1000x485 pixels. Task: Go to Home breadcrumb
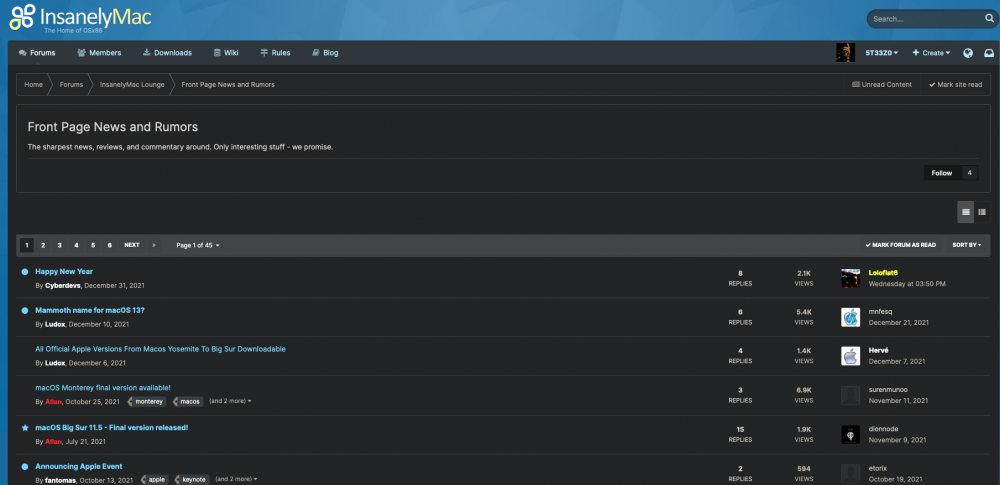33,84
